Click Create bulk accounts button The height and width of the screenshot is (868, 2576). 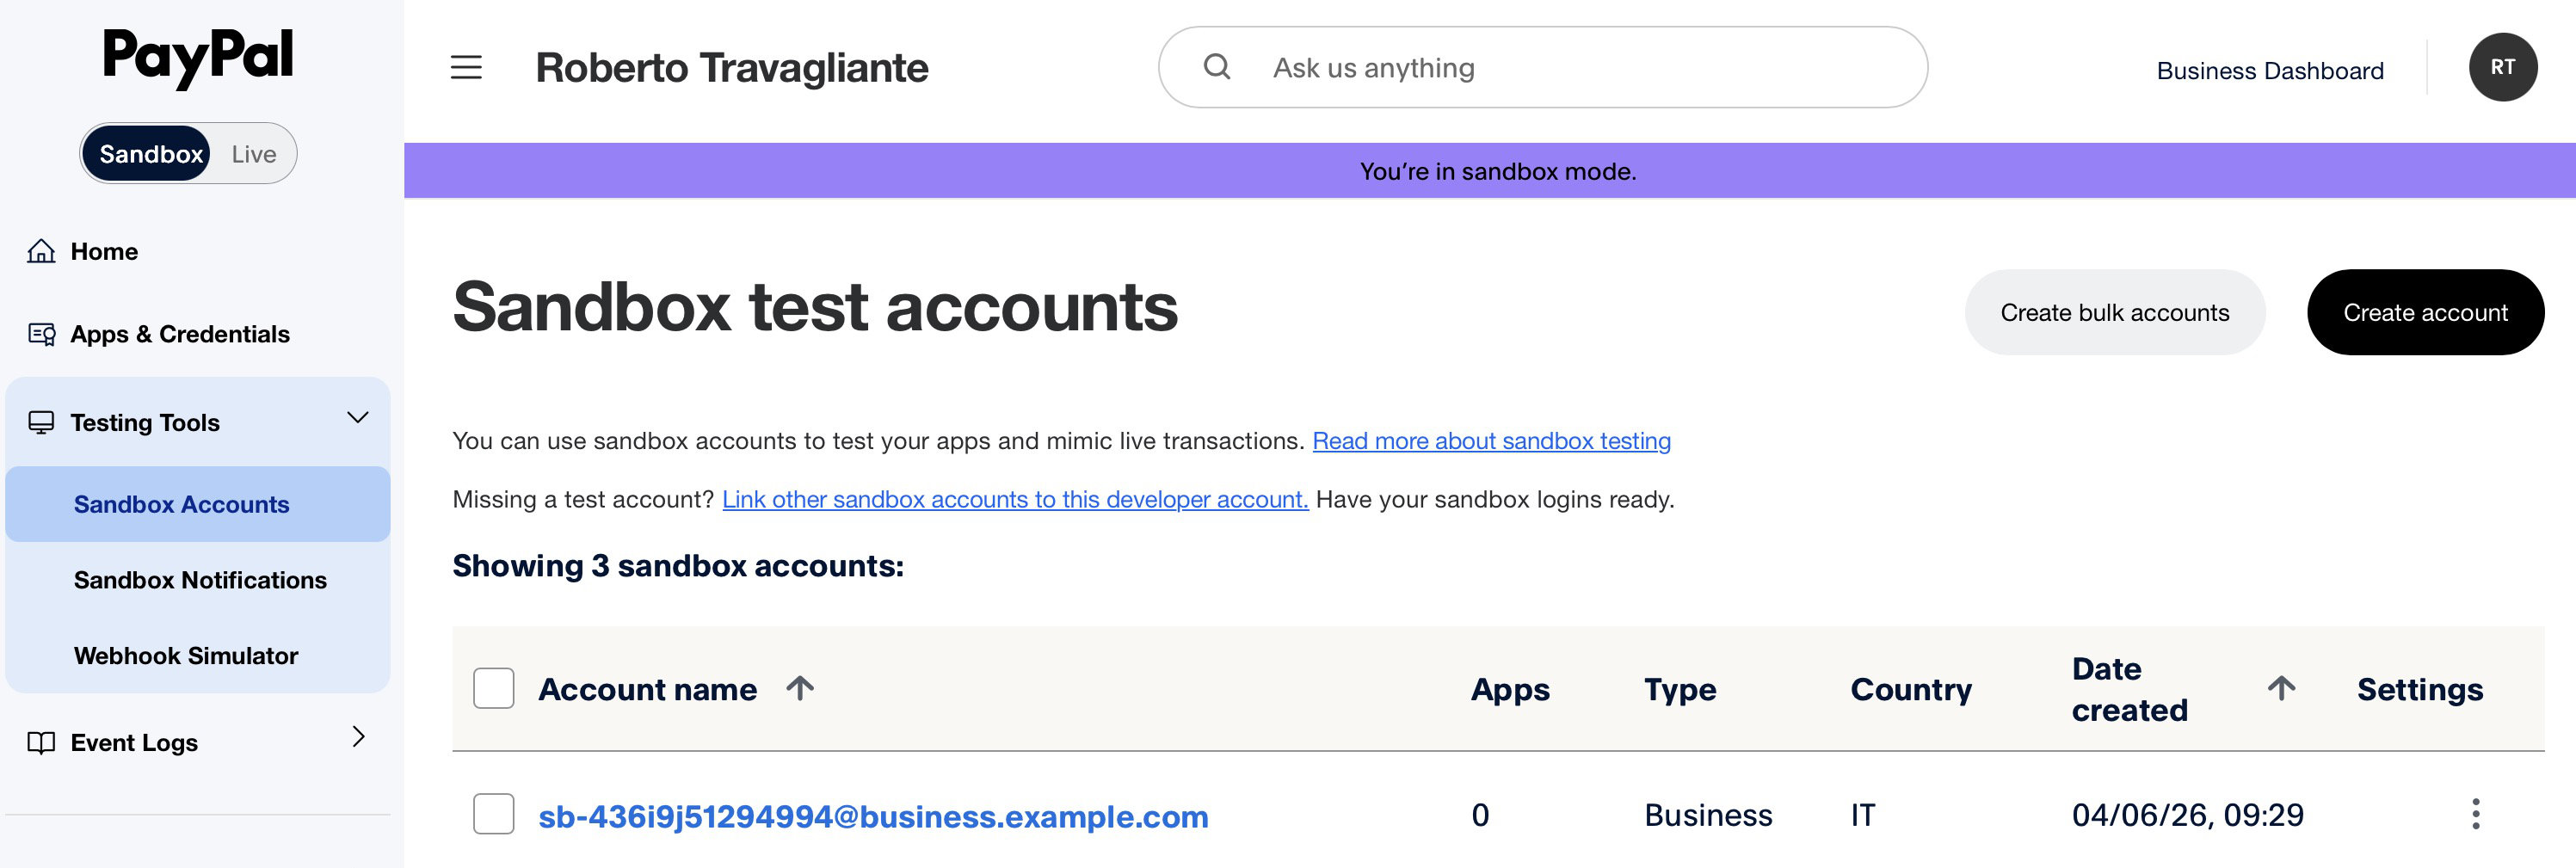pos(2114,312)
